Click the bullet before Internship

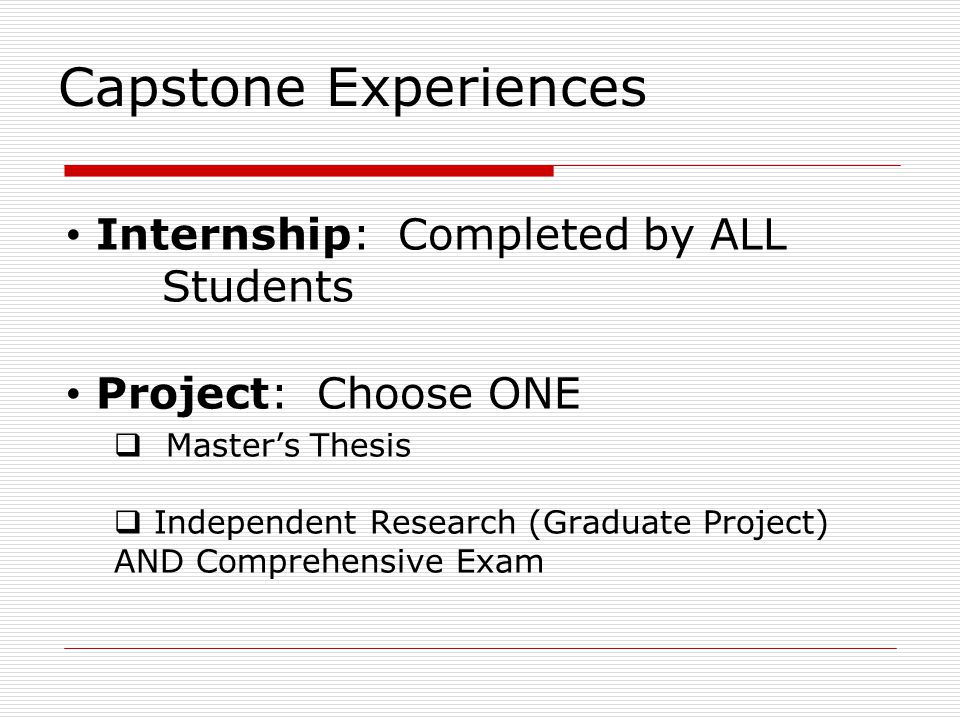click(73, 235)
